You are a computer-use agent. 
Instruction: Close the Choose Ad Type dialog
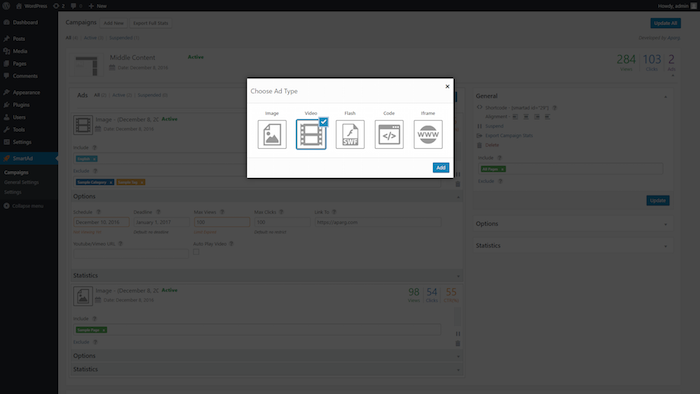[x=447, y=87]
